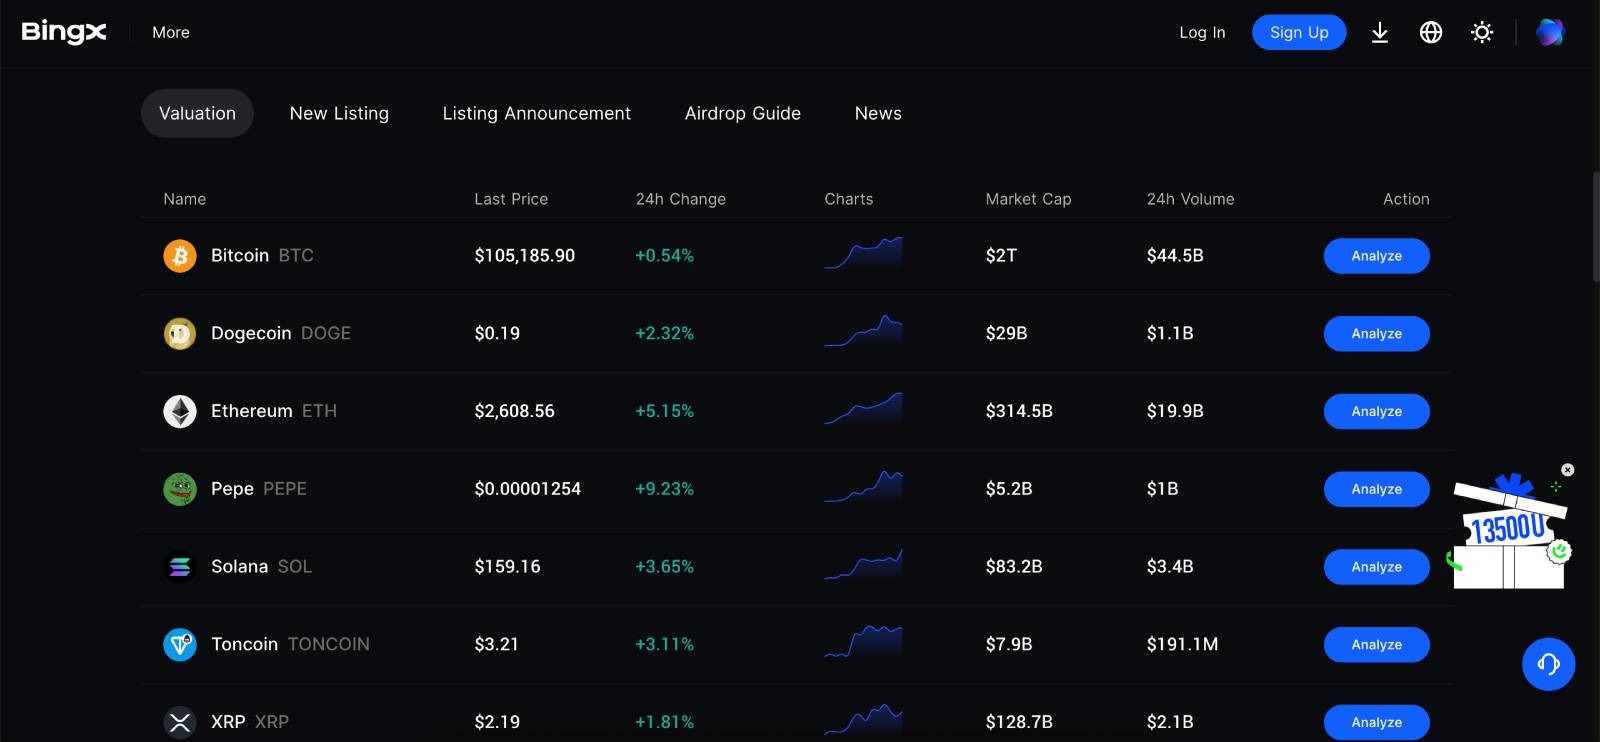Open Dogecoin sparkline chart

pos(863,331)
